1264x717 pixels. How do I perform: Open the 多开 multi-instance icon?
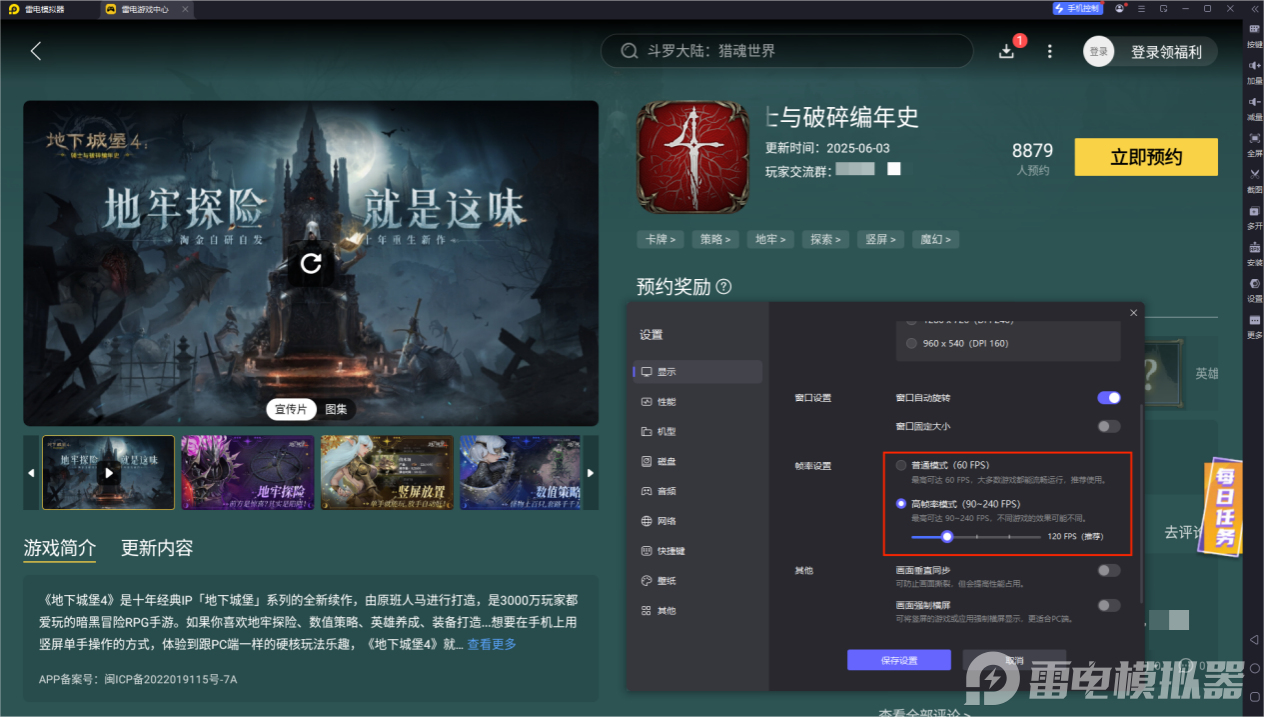tap(1254, 216)
